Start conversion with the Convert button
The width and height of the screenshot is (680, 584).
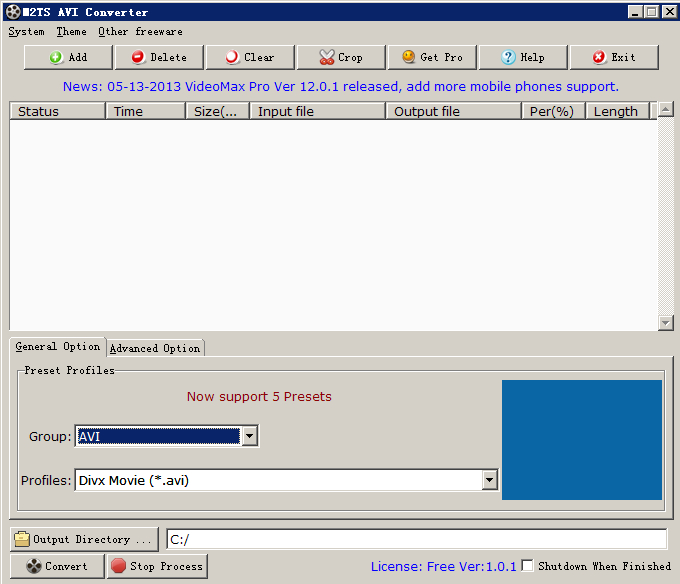57,566
